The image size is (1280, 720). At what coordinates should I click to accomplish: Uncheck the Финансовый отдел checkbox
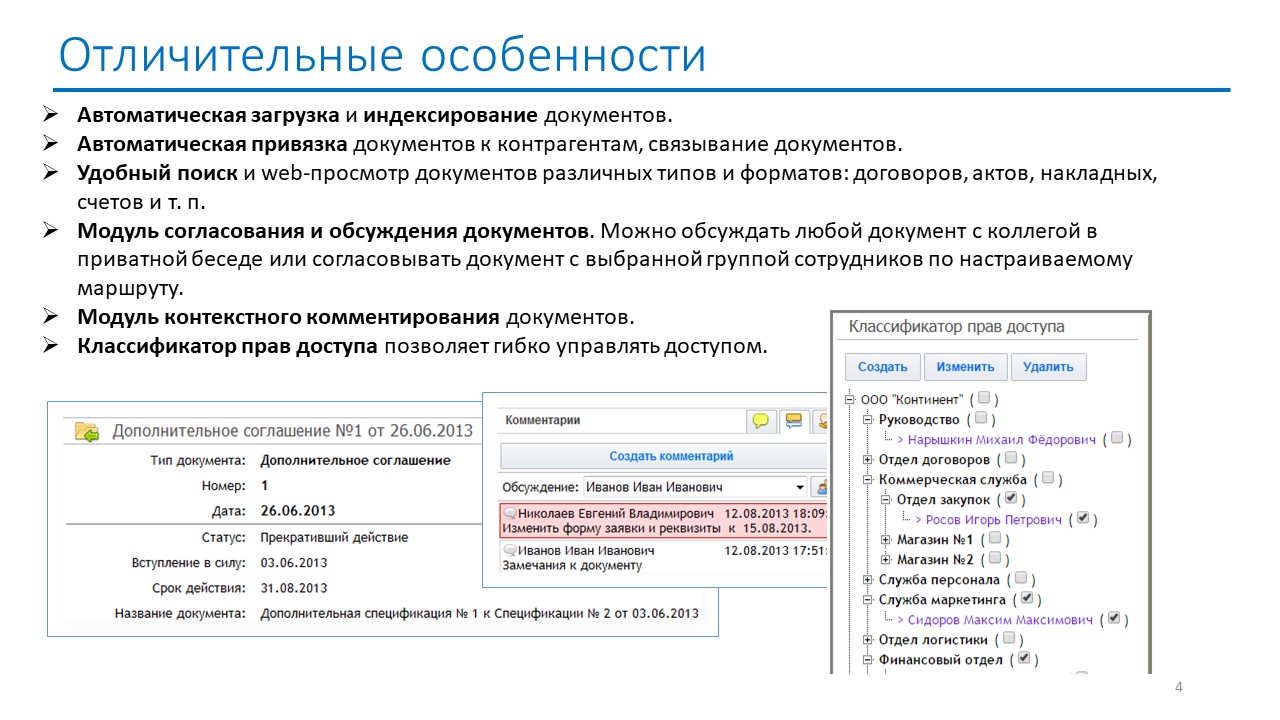tap(1023, 659)
